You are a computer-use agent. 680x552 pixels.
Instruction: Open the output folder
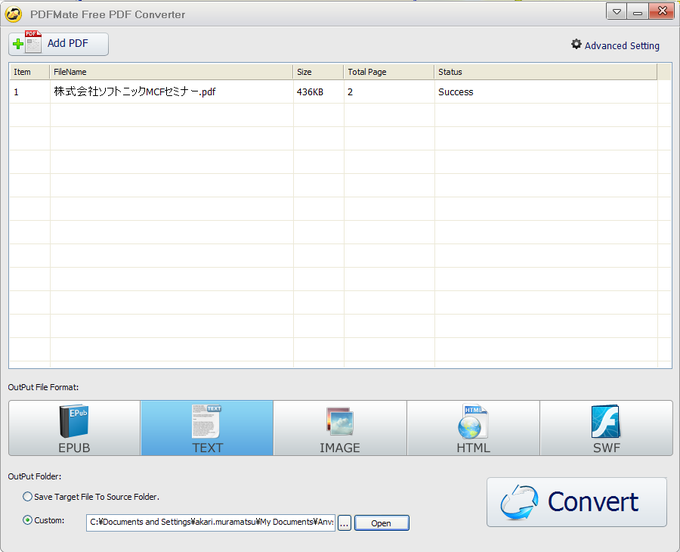tap(382, 523)
